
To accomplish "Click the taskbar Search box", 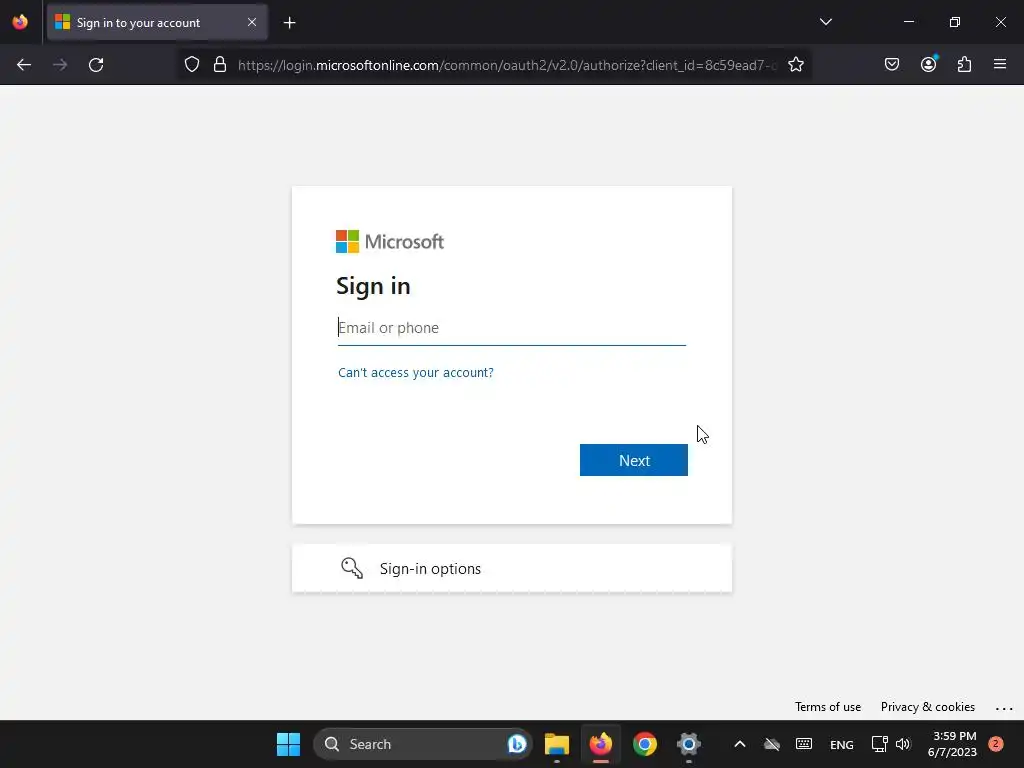I will pos(423,744).
